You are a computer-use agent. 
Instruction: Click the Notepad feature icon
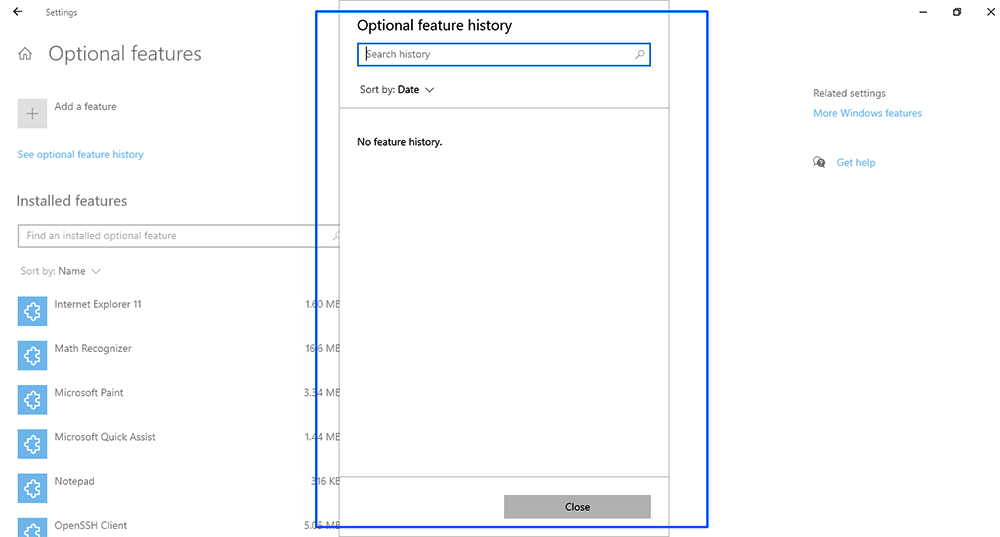32,489
